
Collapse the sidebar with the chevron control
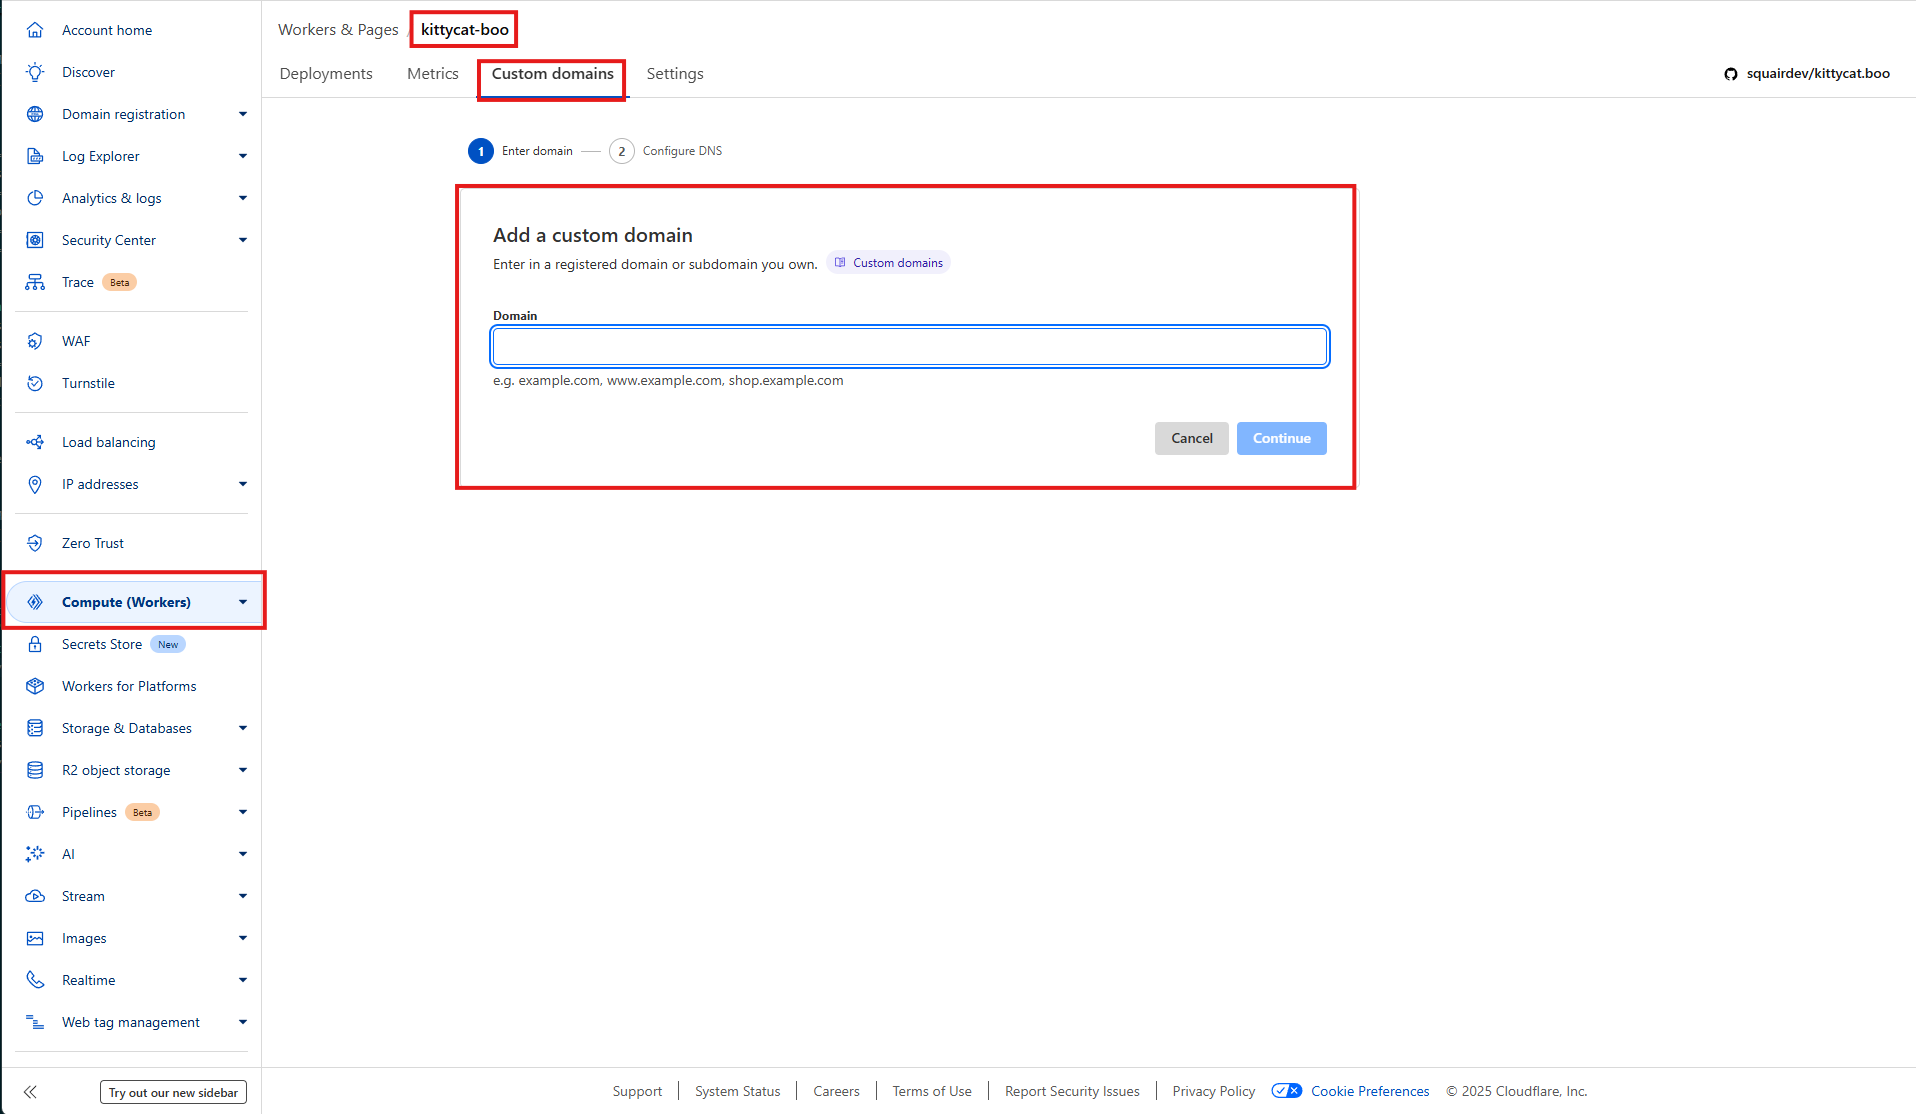[x=30, y=1091]
